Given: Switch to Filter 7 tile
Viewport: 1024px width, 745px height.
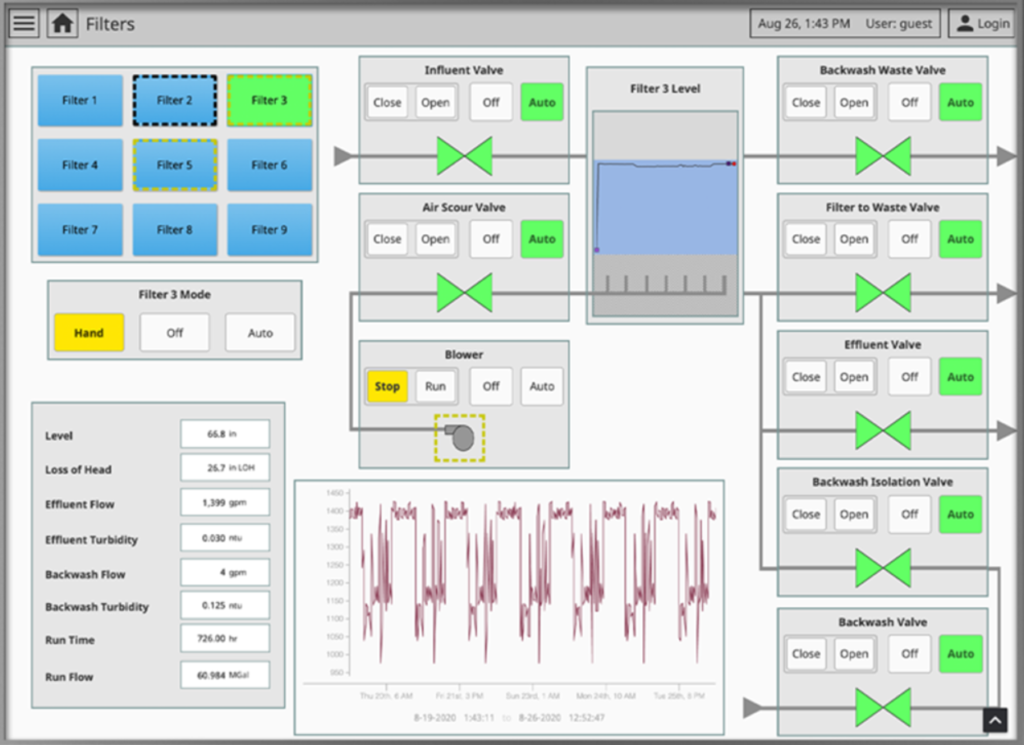Looking at the screenshot, I should point(80,230).
